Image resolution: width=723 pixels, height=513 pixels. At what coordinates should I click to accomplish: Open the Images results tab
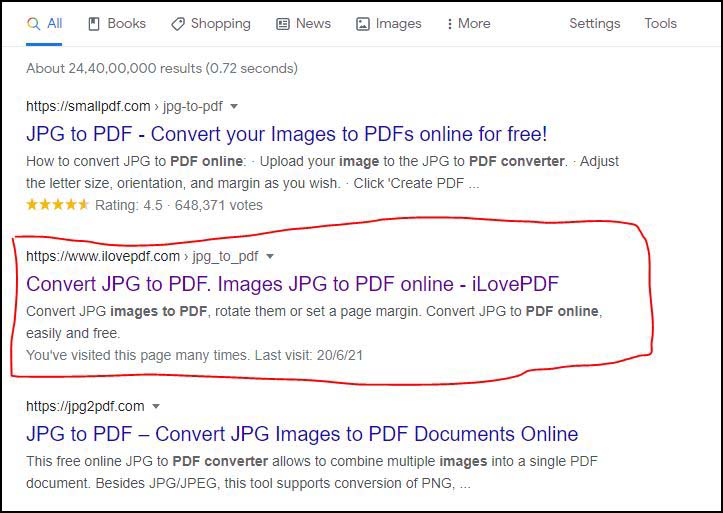click(x=389, y=24)
